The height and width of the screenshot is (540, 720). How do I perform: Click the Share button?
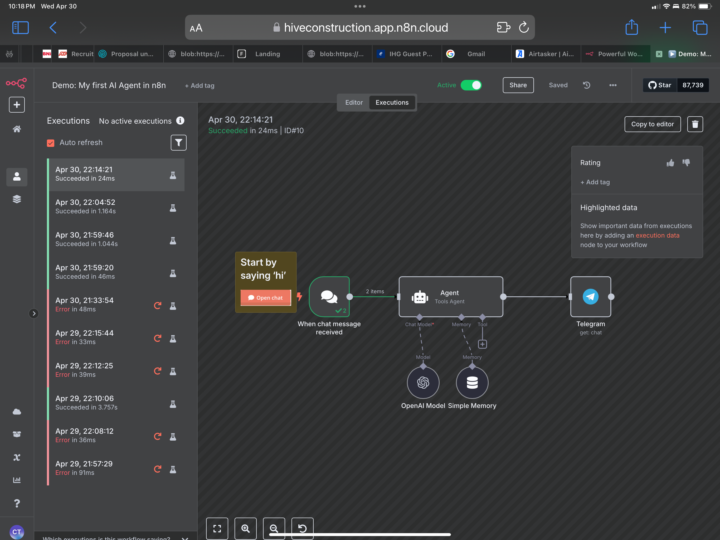518,85
